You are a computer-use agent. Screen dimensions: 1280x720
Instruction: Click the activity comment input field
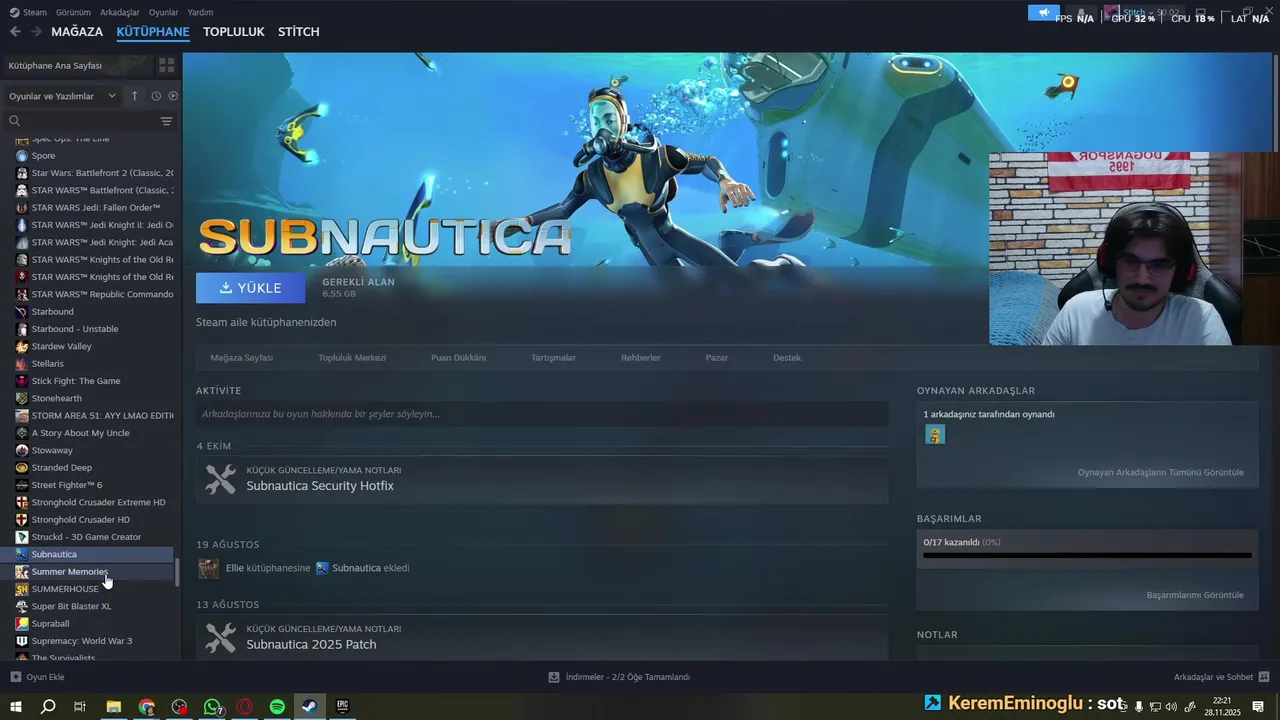pyautogui.click(x=542, y=414)
